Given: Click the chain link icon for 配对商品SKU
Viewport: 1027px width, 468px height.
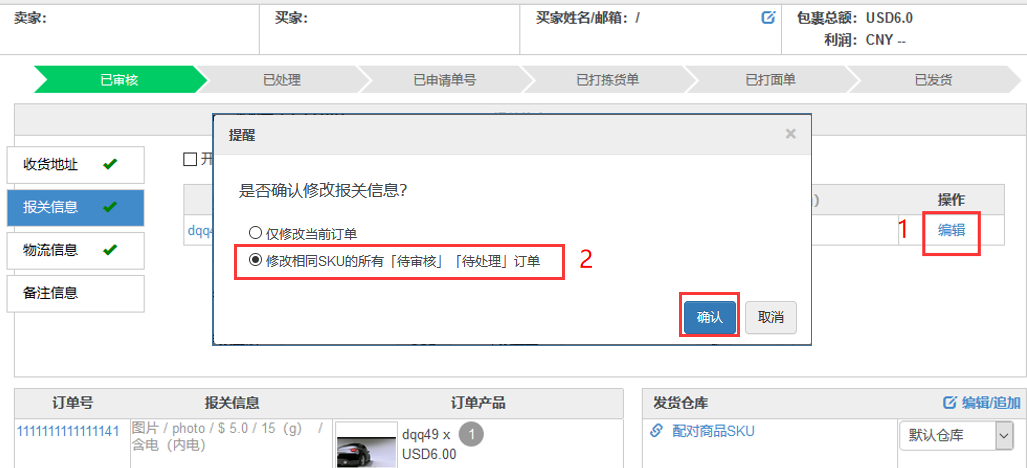Looking at the screenshot, I should click(656, 431).
